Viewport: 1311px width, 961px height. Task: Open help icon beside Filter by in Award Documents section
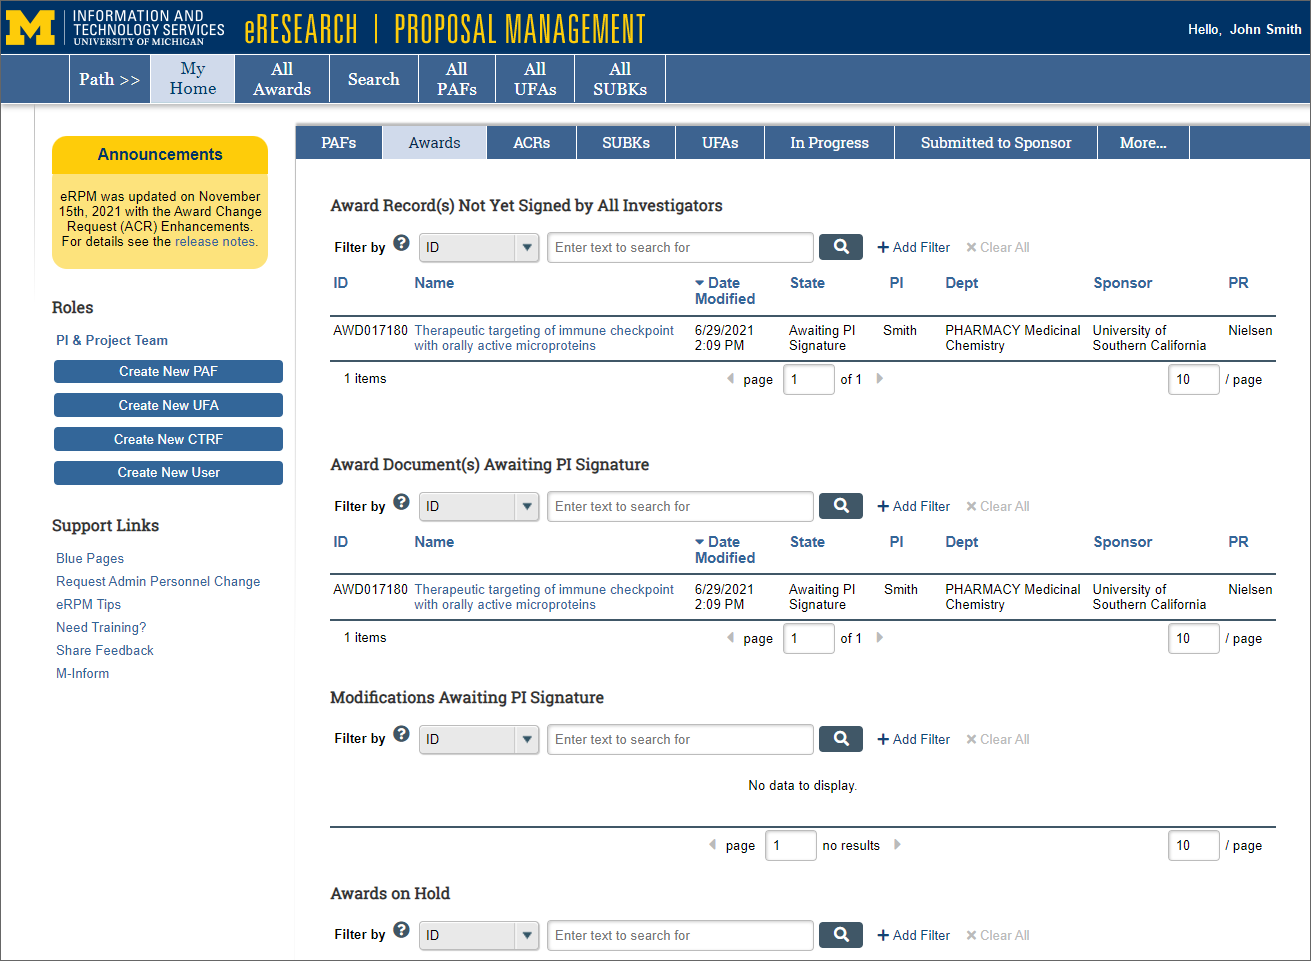(401, 502)
